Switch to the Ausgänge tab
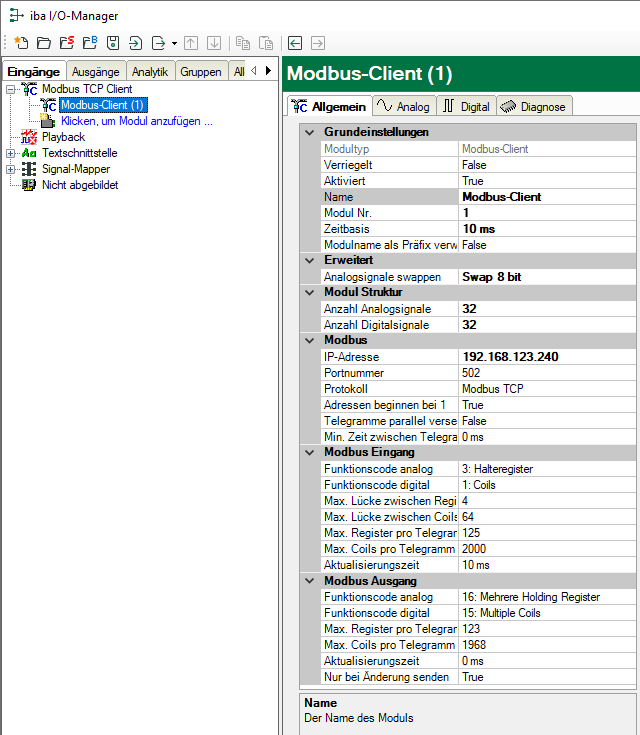This screenshot has height=735, width=640. point(96,72)
